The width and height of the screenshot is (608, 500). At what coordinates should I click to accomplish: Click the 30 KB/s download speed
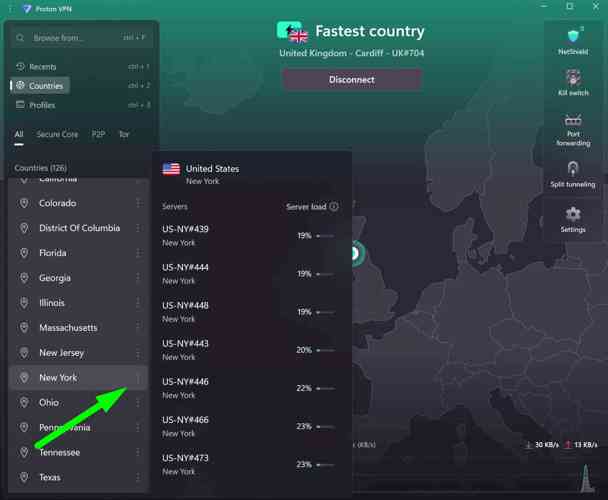(542, 445)
